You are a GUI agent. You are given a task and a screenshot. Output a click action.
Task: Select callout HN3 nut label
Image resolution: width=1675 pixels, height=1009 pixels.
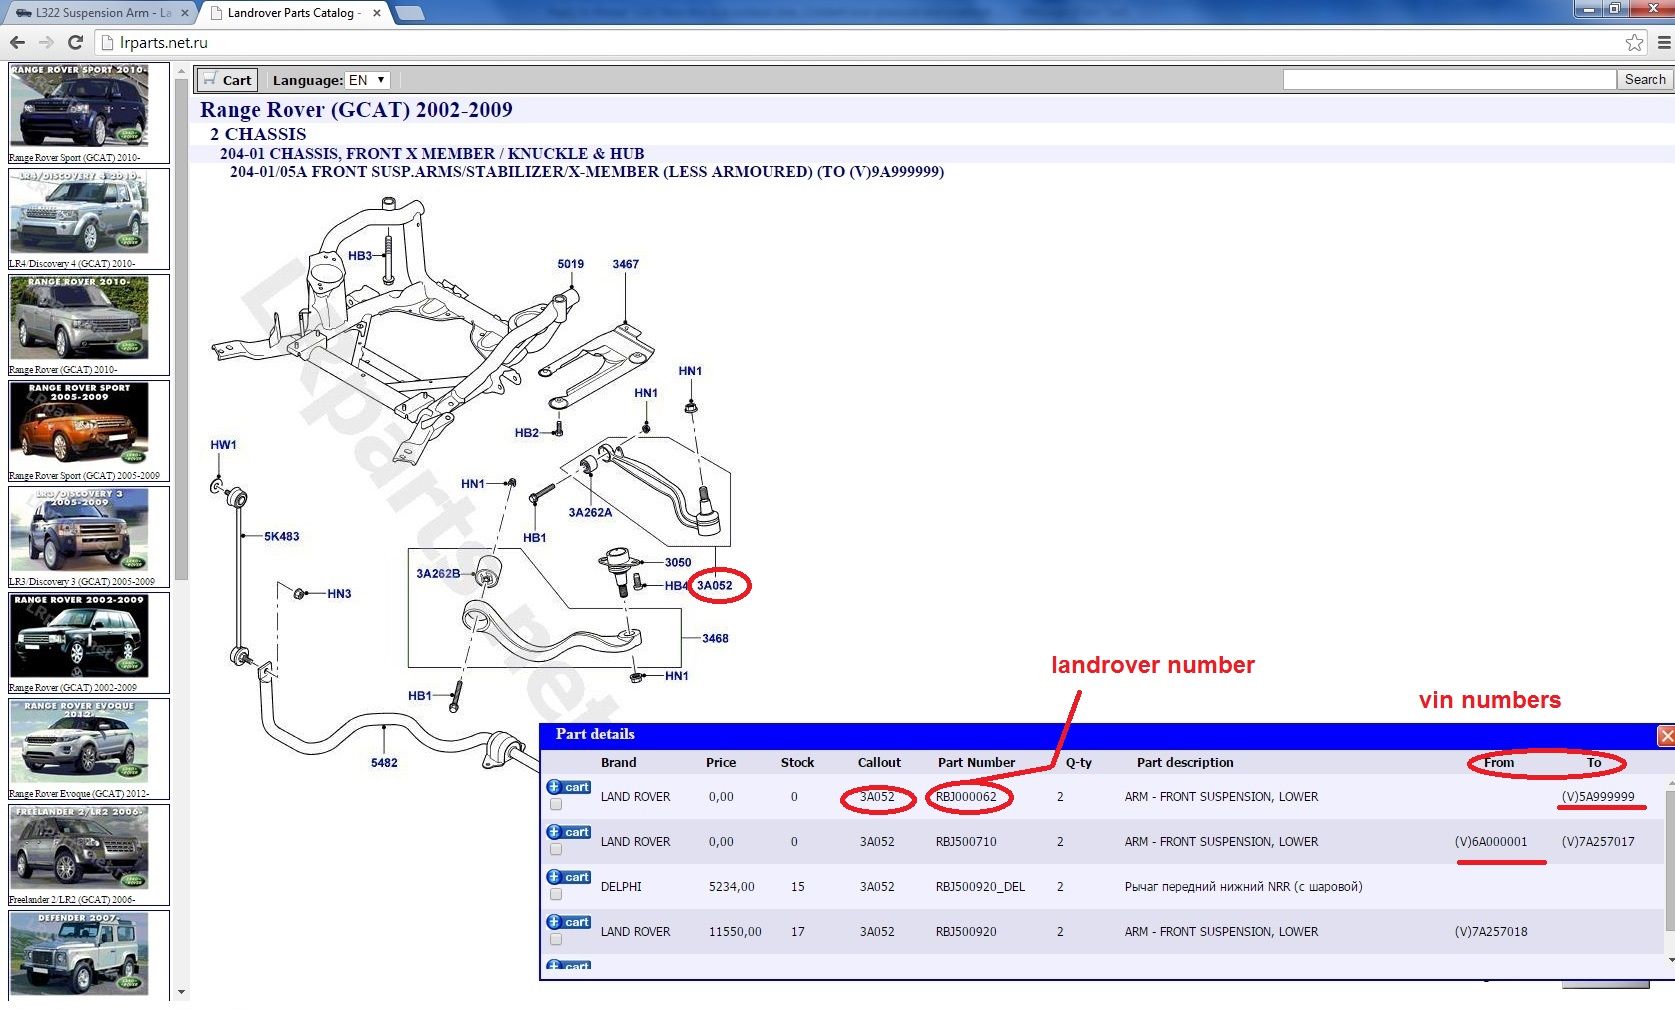[x=339, y=593]
